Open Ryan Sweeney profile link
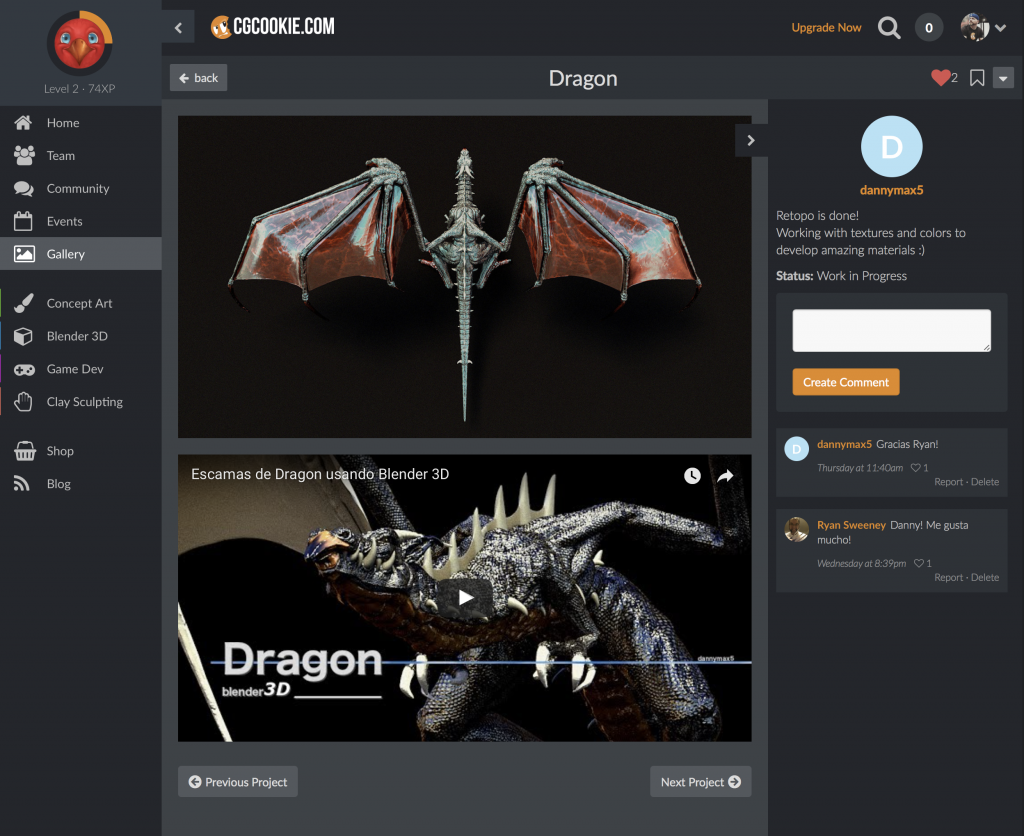 851,525
